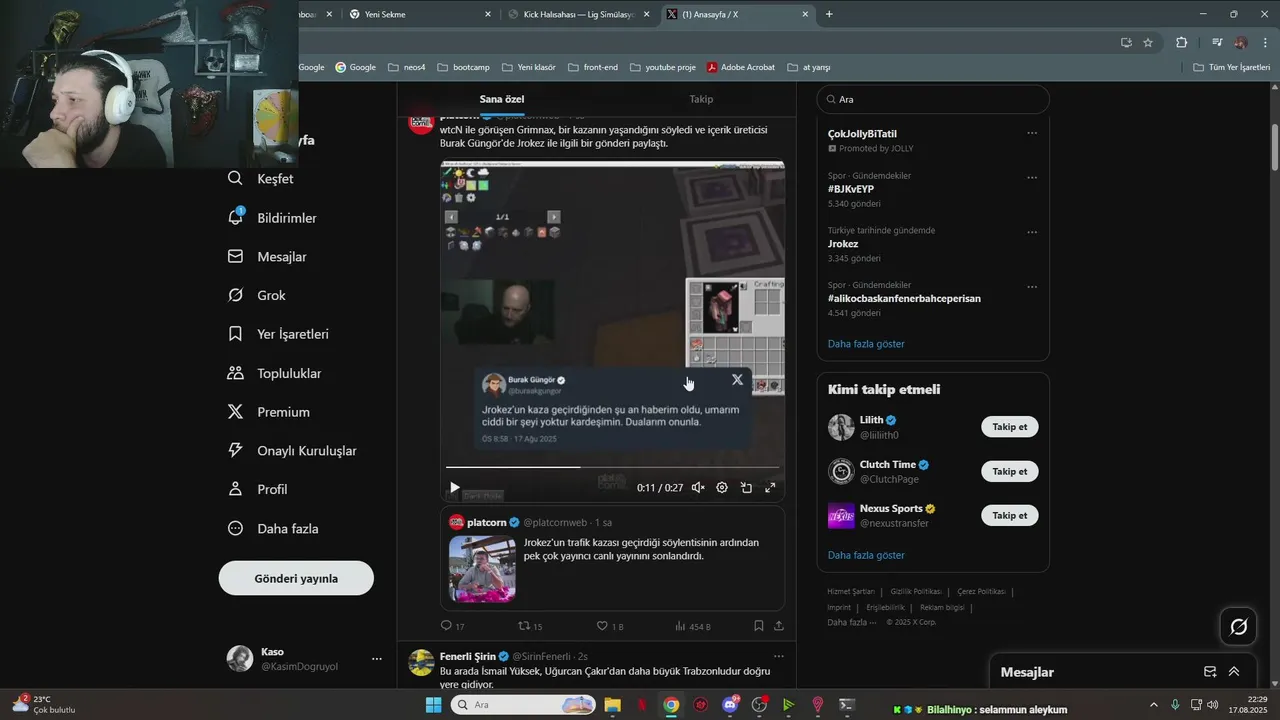Switch to Kick Halısahası browser tab
The height and width of the screenshot is (720, 1280).
(579, 14)
